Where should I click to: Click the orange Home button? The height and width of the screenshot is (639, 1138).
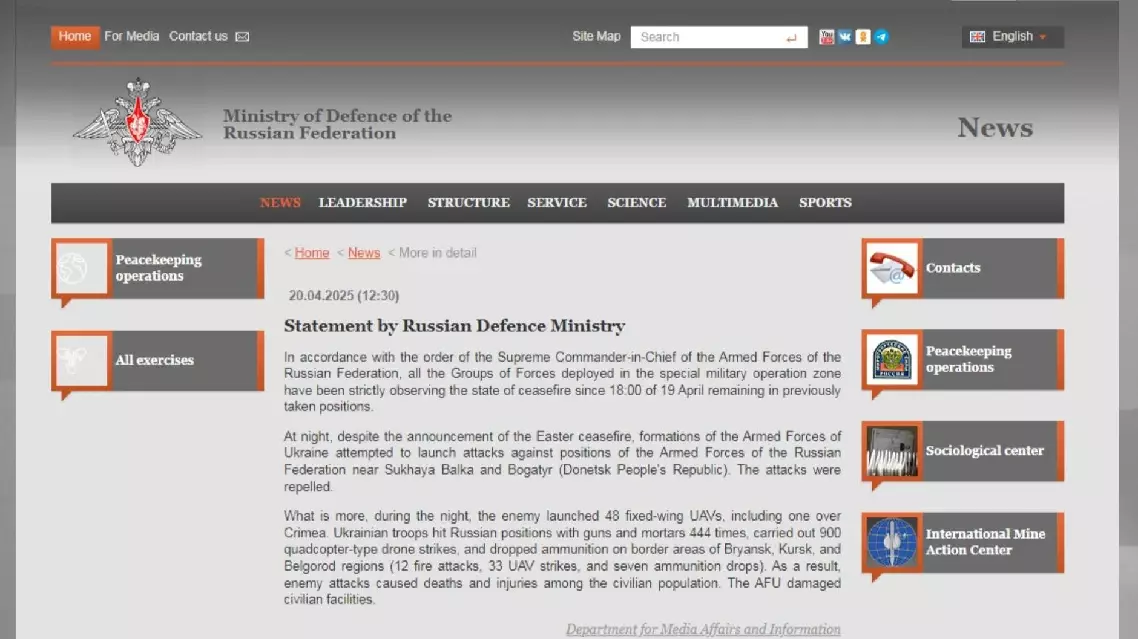pyautogui.click(x=75, y=36)
